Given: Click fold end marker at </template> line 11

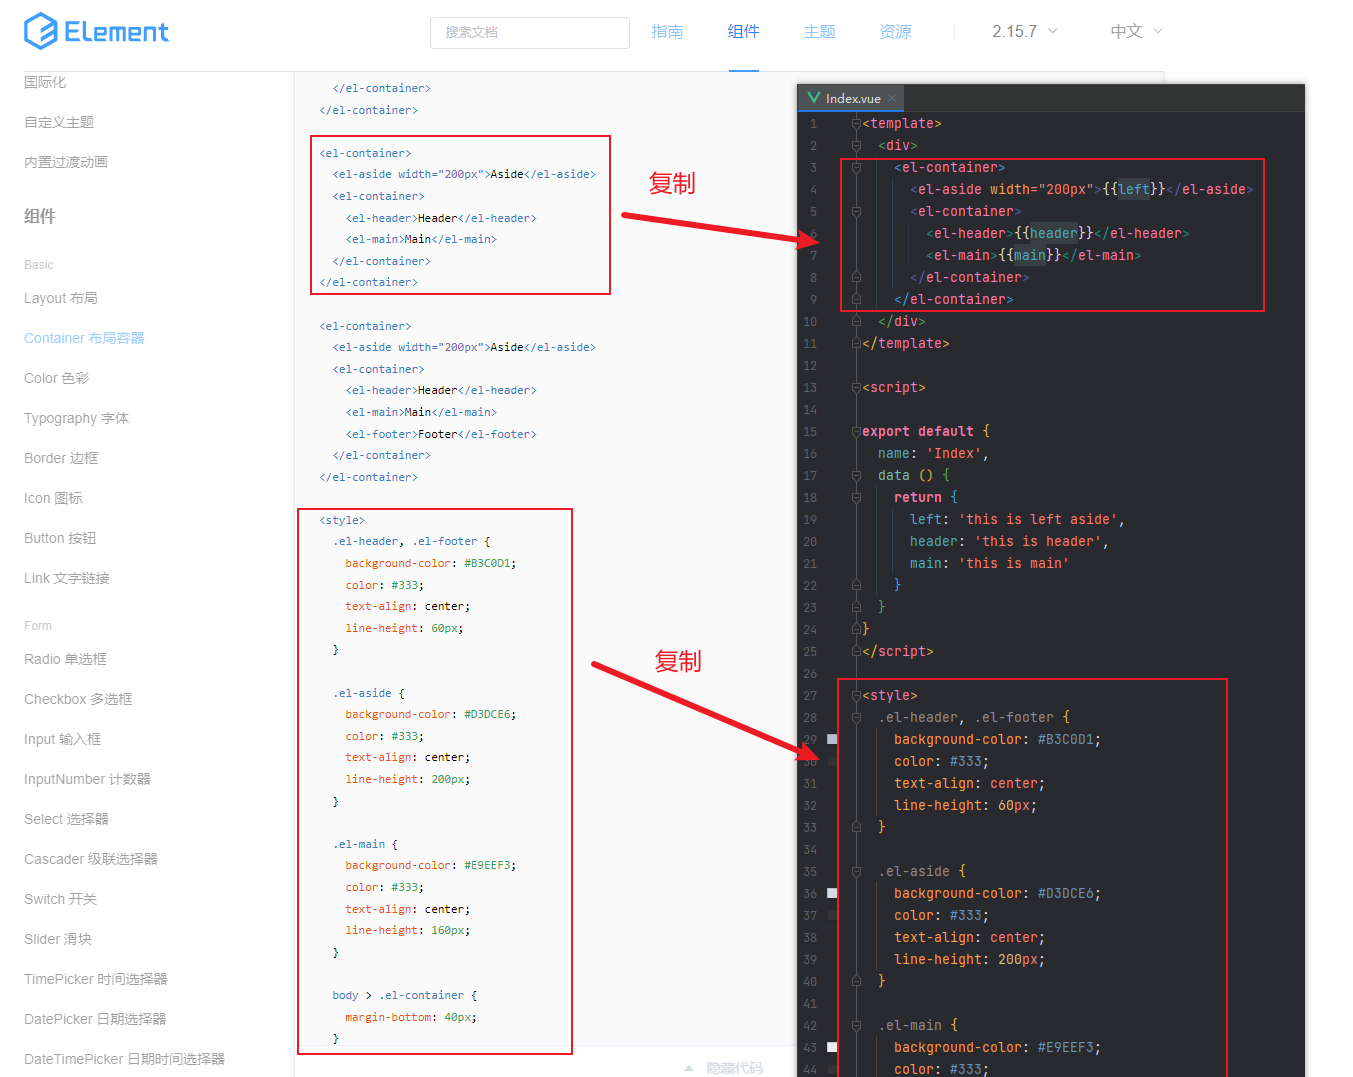Looking at the screenshot, I should point(856,343).
